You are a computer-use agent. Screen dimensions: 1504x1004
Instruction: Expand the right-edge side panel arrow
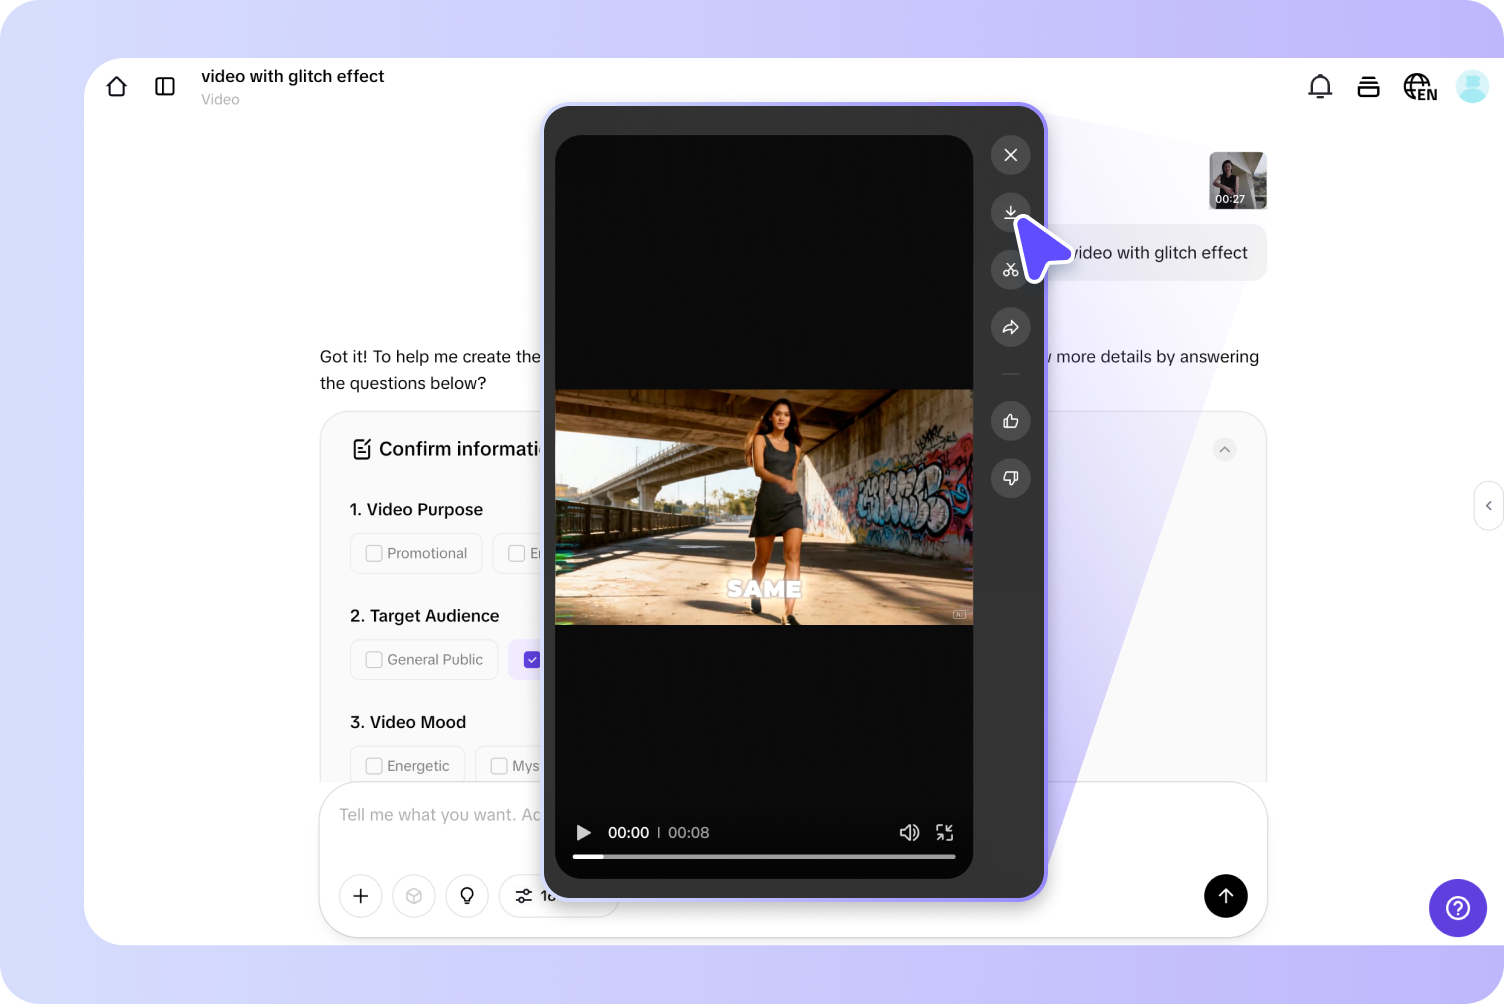1489,505
